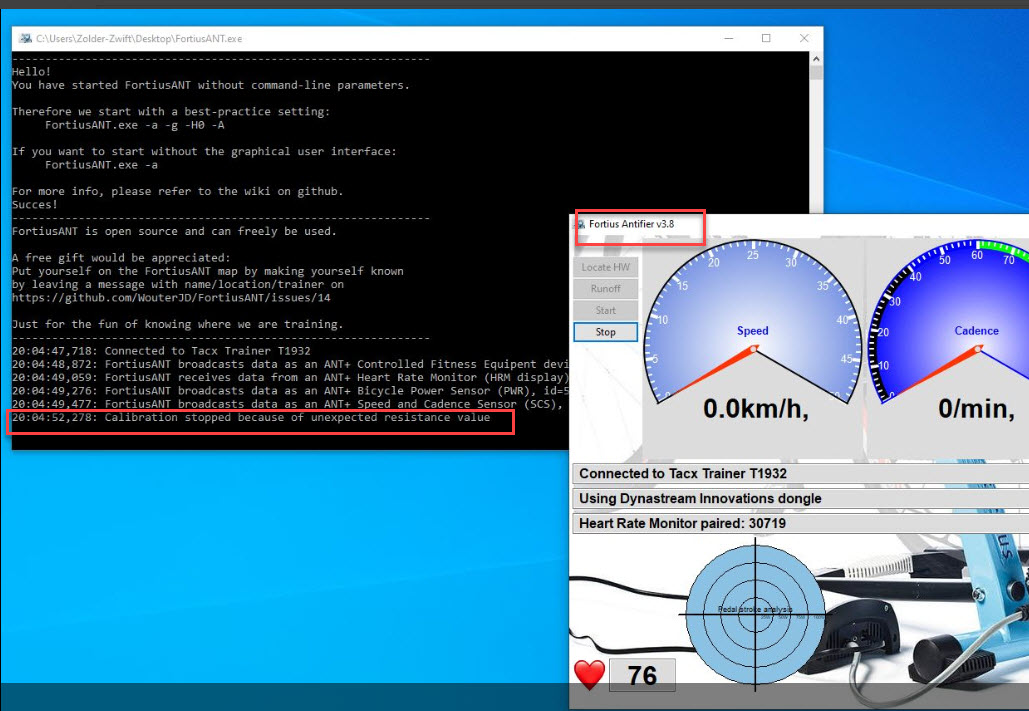
Task: Click the 'For more info, please refer to the wiki' line
Action: point(177,192)
